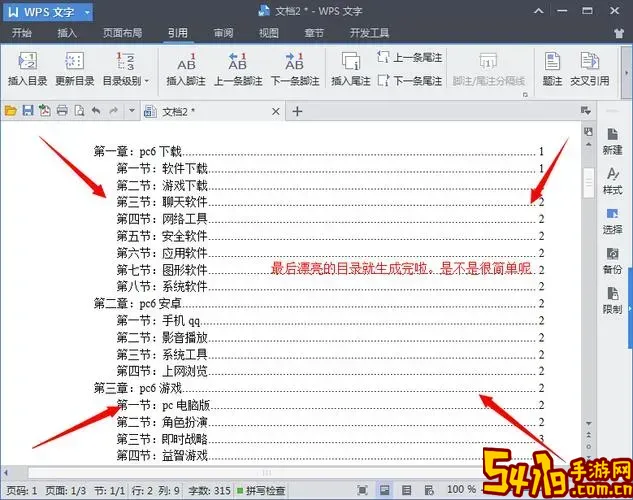633x500 pixels.
Task: Switch to the 视图 tab
Action: 268,33
